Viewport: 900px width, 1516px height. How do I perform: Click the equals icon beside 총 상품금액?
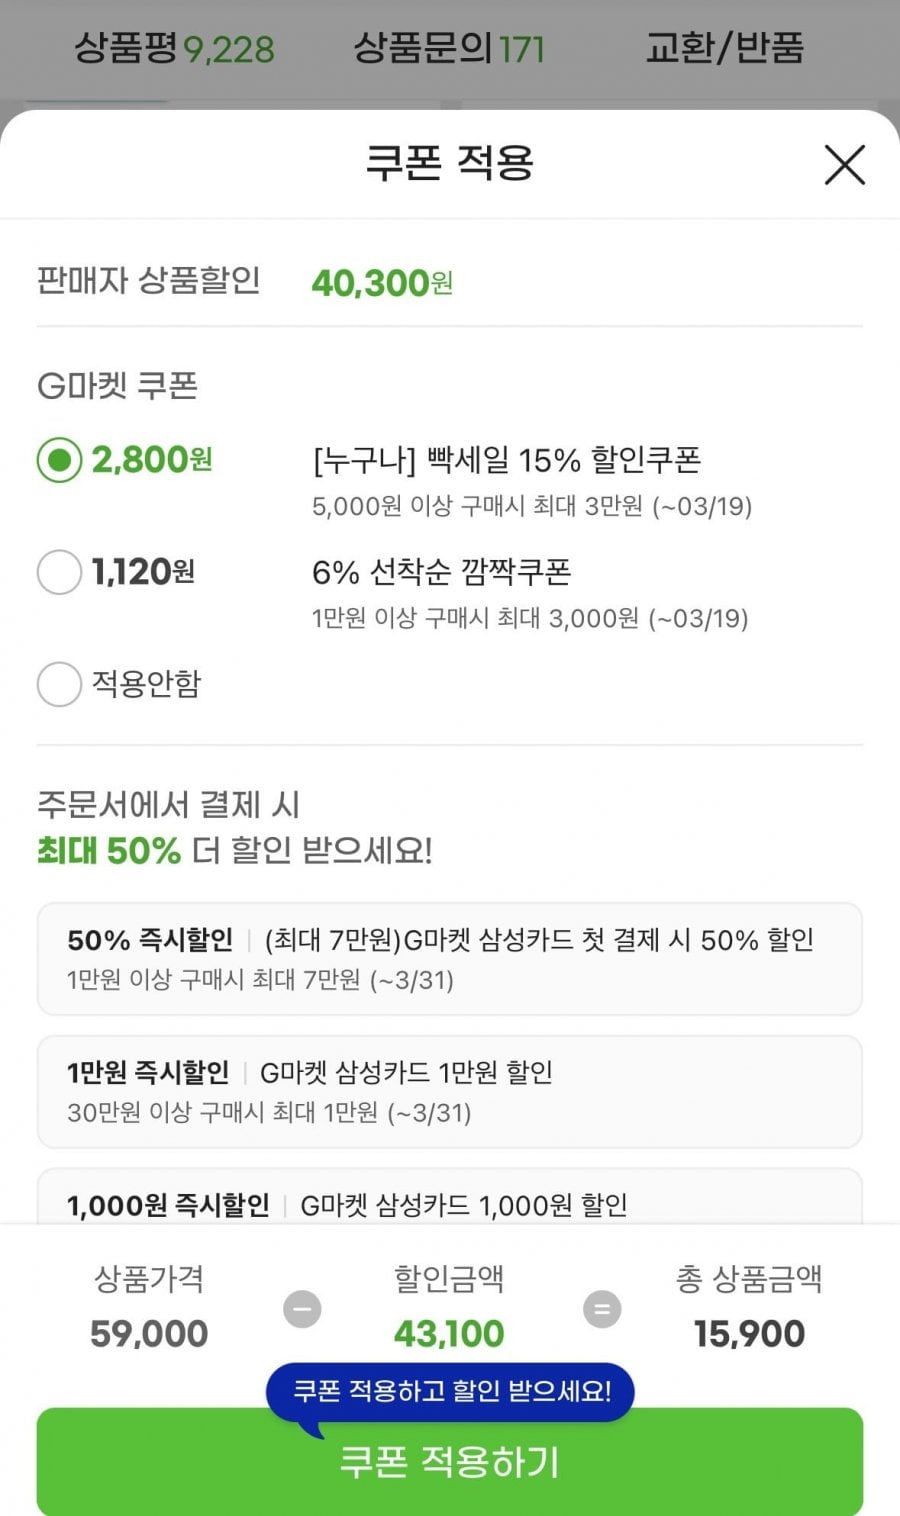[x=602, y=1309]
